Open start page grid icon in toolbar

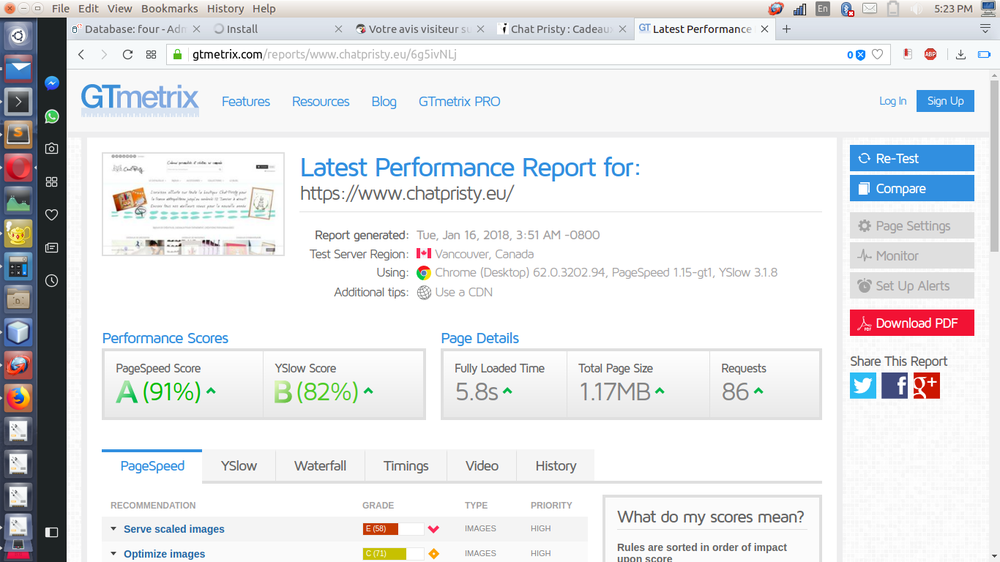click(151, 54)
